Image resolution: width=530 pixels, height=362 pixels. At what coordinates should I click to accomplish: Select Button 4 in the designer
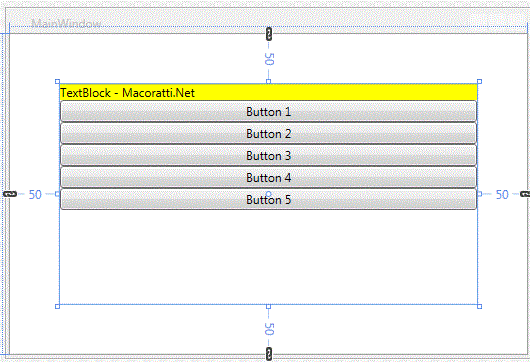(x=268, y=177)
